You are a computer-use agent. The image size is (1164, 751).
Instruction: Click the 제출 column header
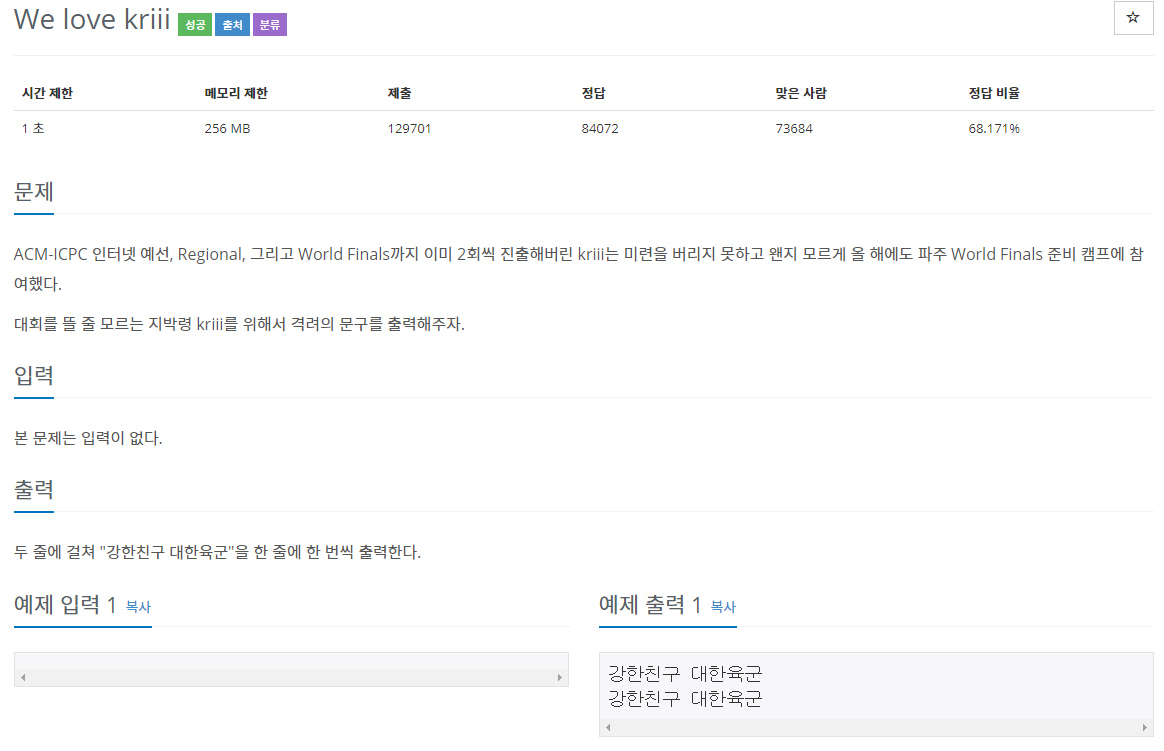399,93
